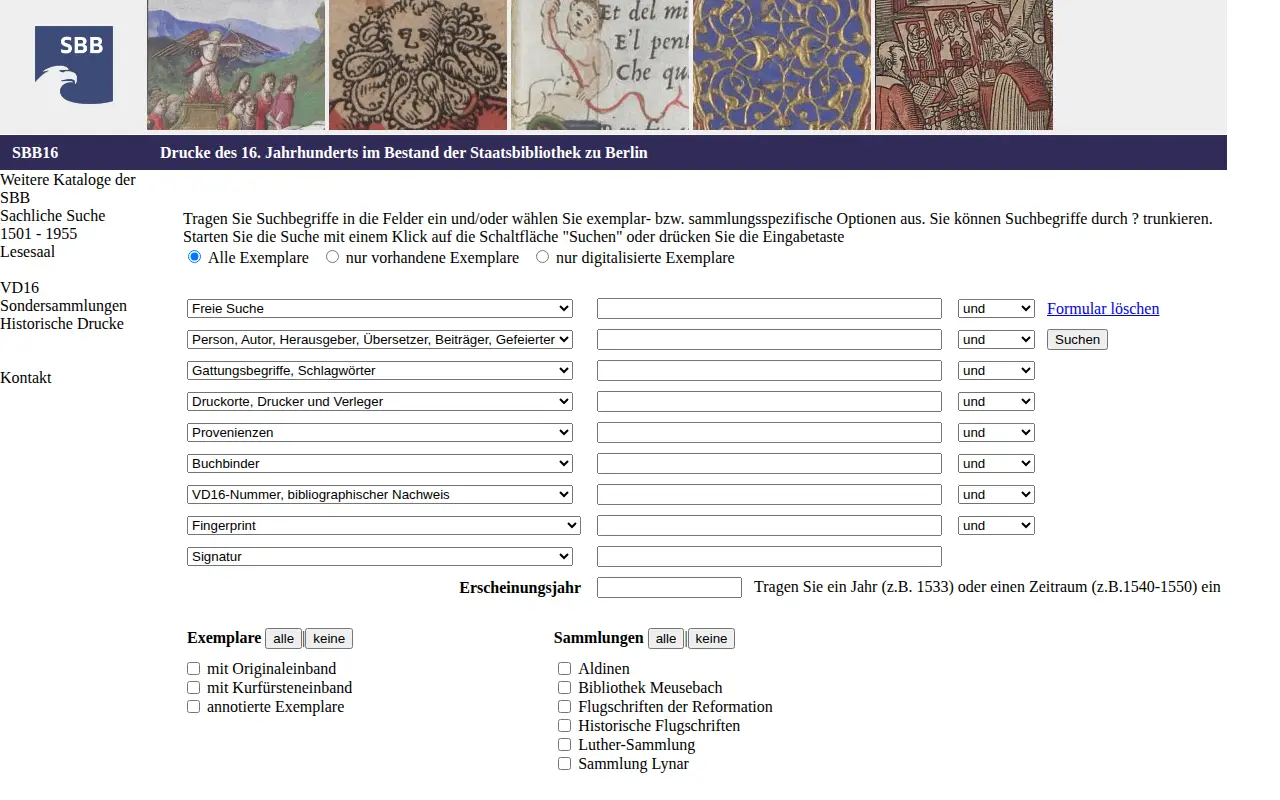Screen dimensions: 1280x800
Task: Click the Formular löschen link
Action: [x=1103, y=309]
